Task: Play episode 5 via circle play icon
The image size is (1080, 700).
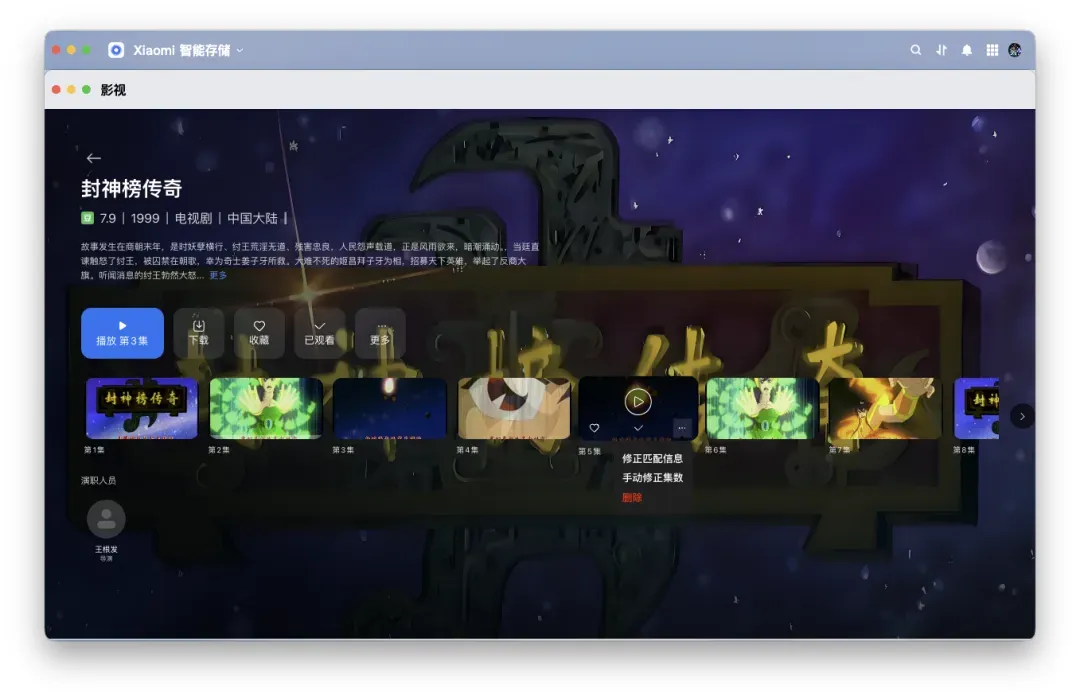Action: 638,402
